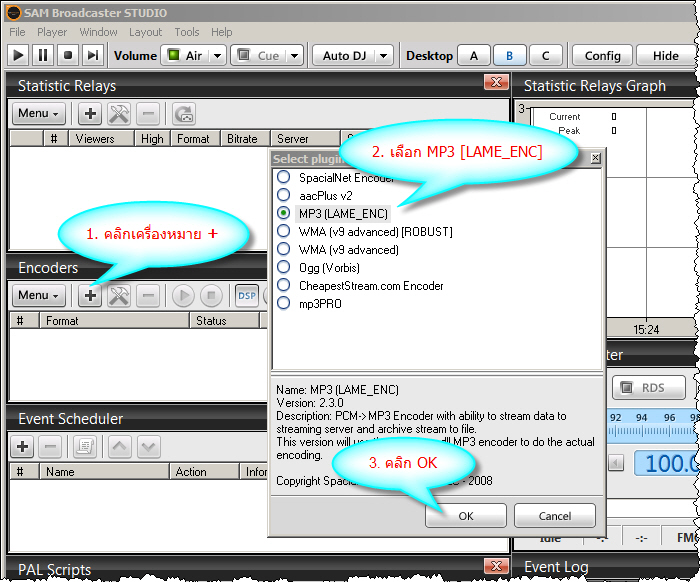Click the Auto DJ button
Viewport: 700px width, 582px height.
click(x=344, y=55)
